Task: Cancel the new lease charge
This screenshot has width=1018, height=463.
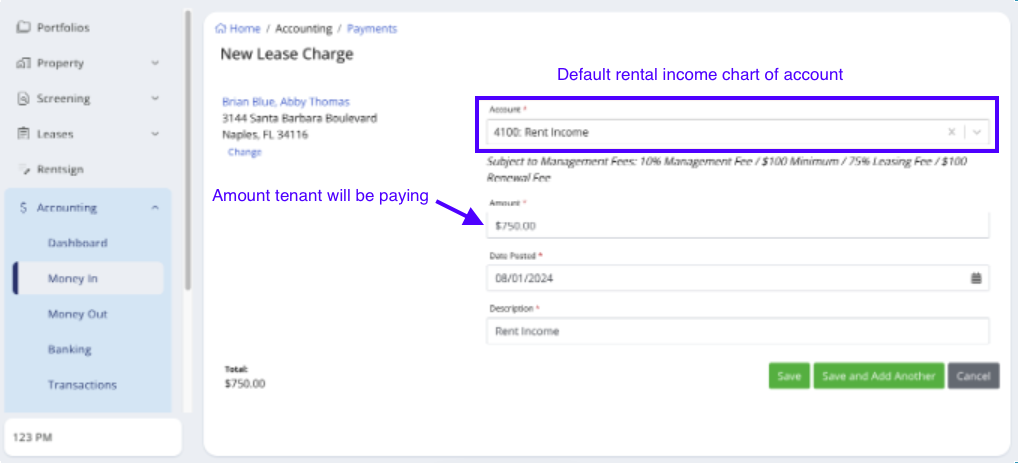Action: [973, 376]
